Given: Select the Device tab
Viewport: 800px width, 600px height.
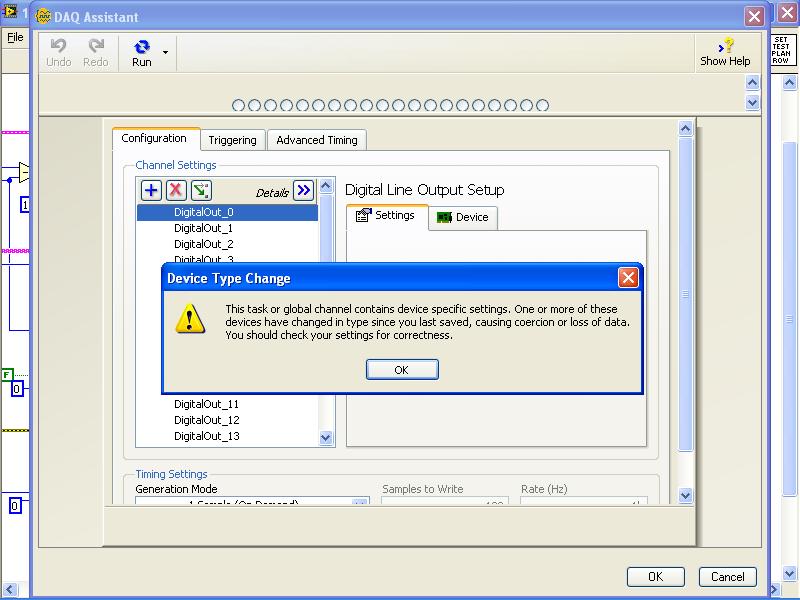Looking at the screenshot, I should pos(463,217).
